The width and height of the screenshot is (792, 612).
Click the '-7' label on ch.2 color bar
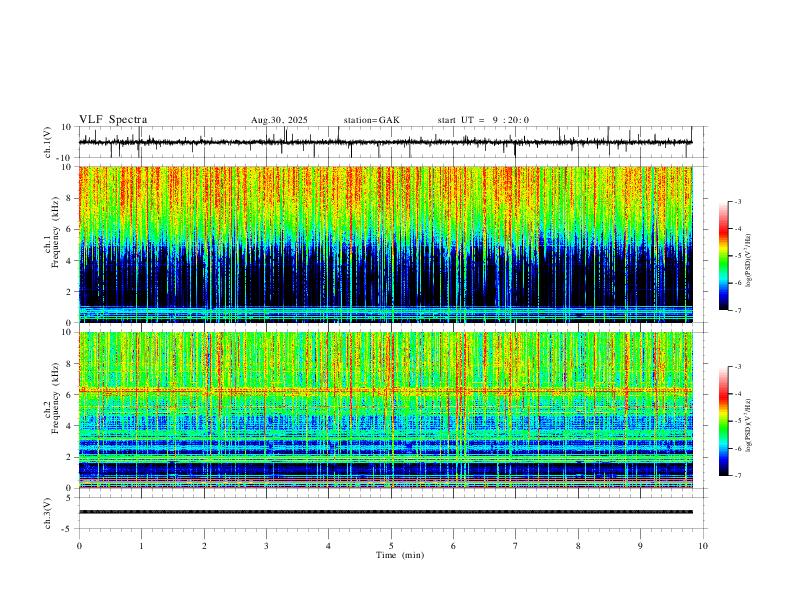[x=738, y=476]
